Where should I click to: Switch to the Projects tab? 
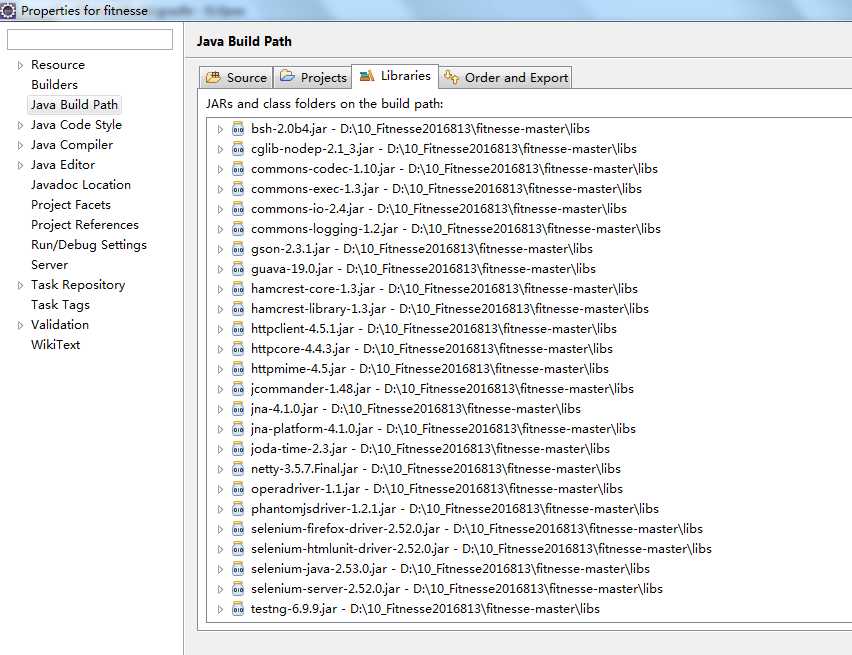pyautogui.click(x=312, y=78)
